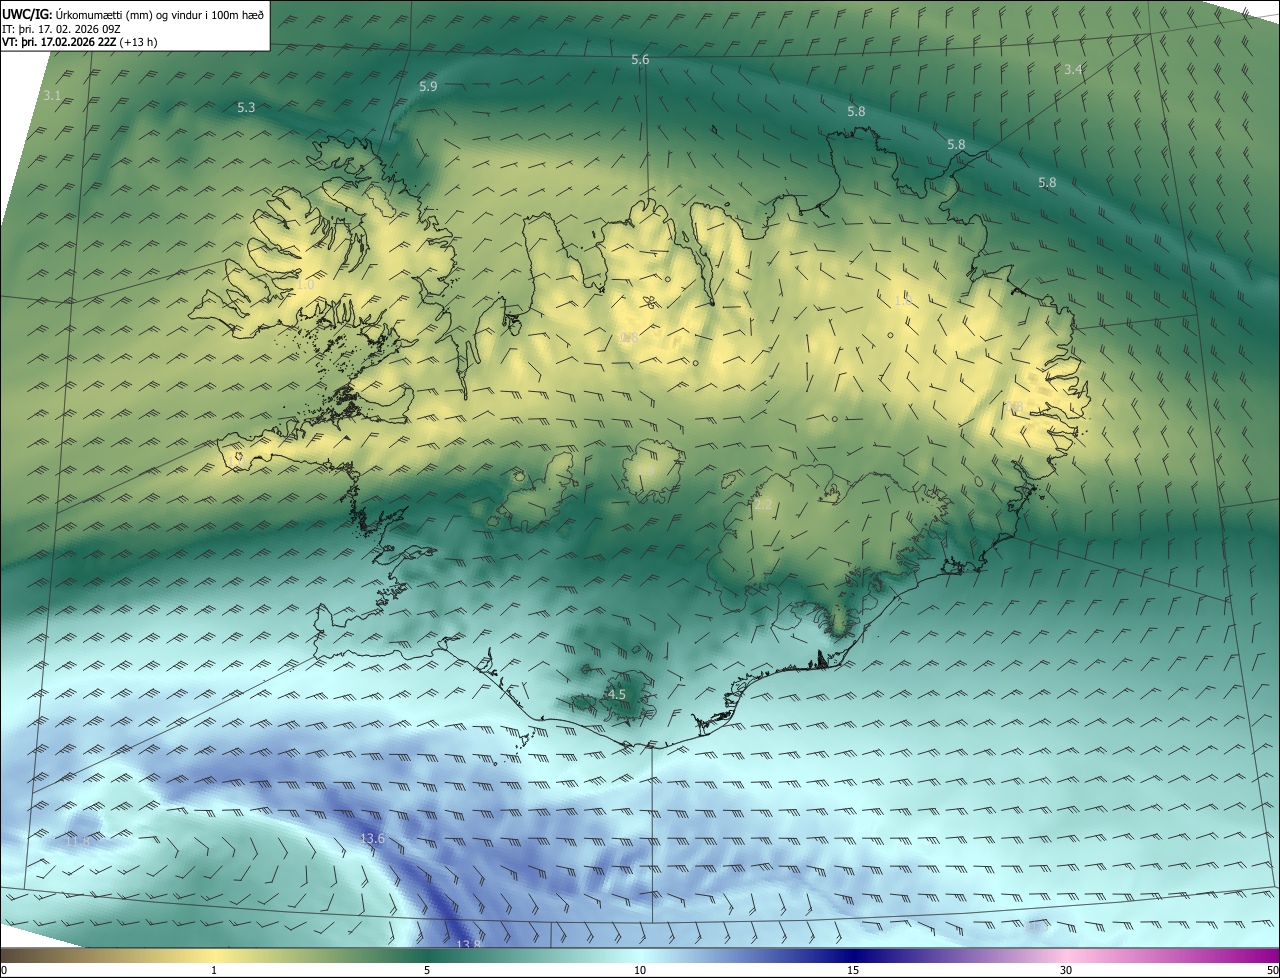Click the 5.3 precipitation value
The width and height of the screenshot is (1280, 978).
point(246,107)
